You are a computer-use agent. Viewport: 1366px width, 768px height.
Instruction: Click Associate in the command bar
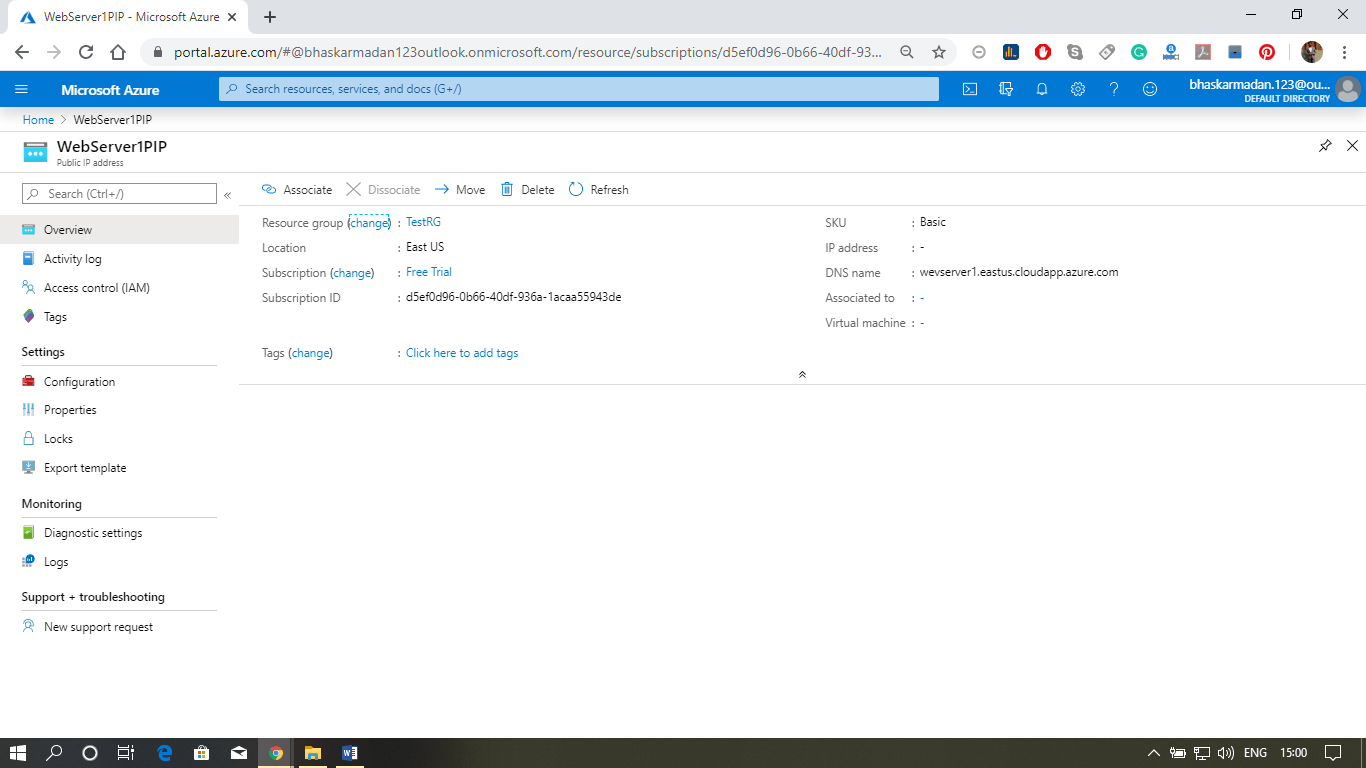(x=297, y=190)
